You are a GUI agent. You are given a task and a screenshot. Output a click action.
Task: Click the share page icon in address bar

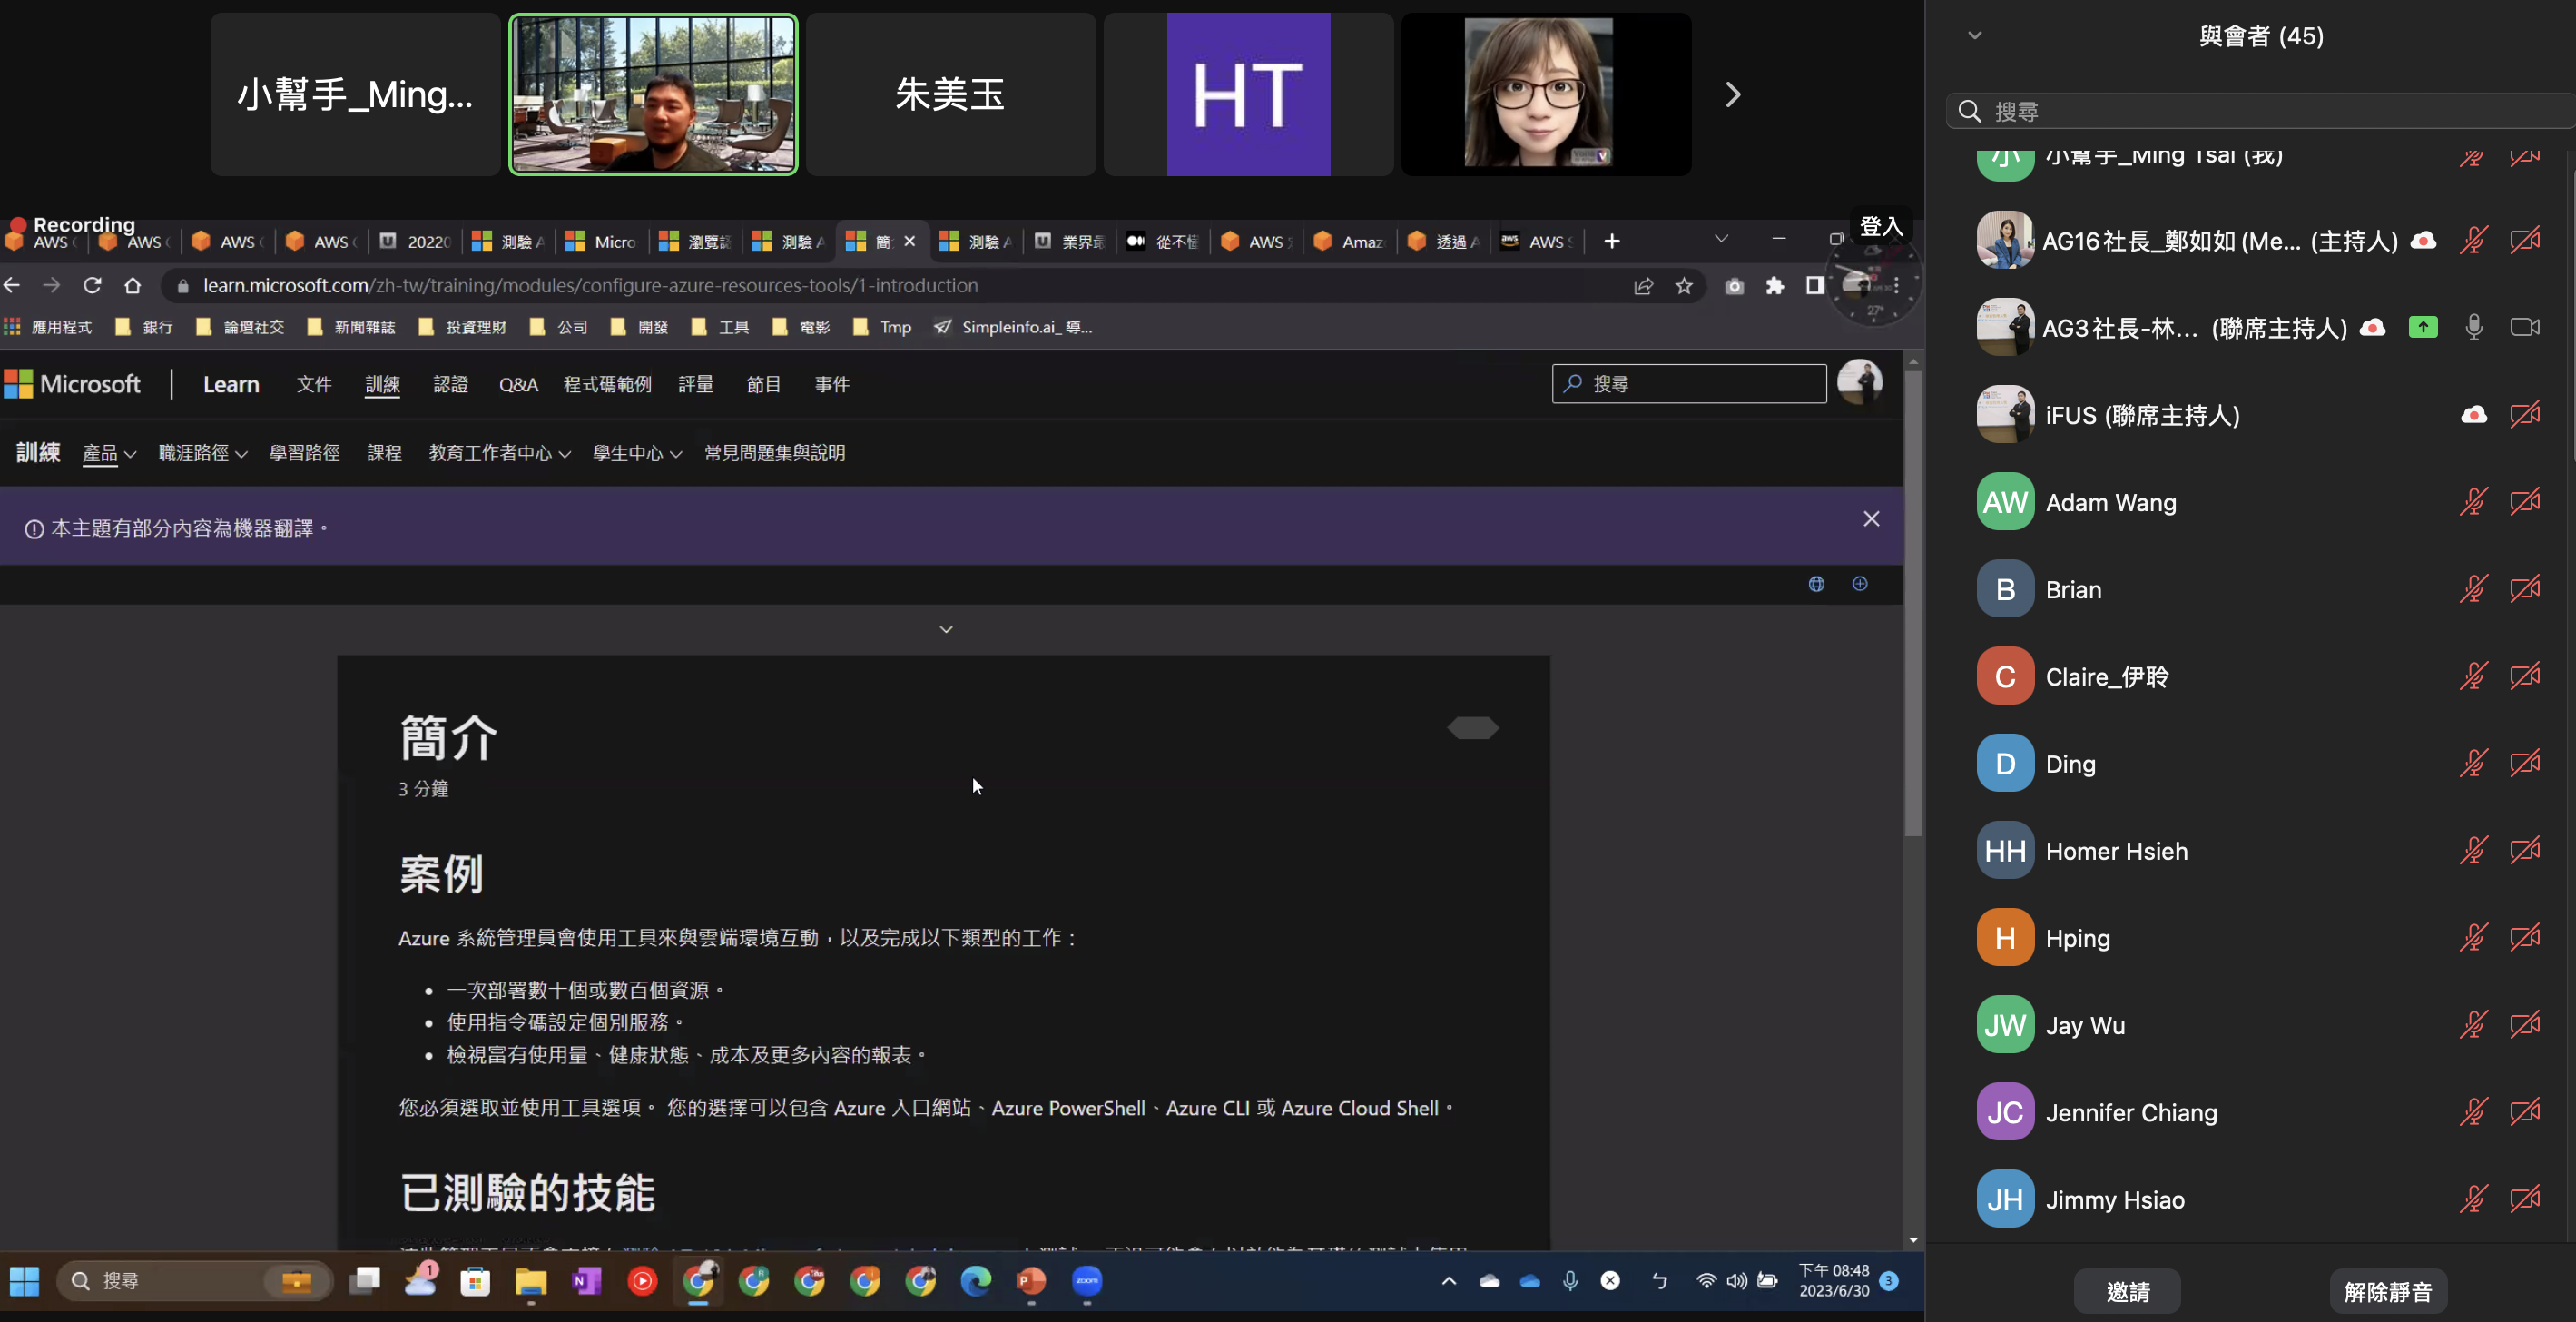coord(1643,286)
